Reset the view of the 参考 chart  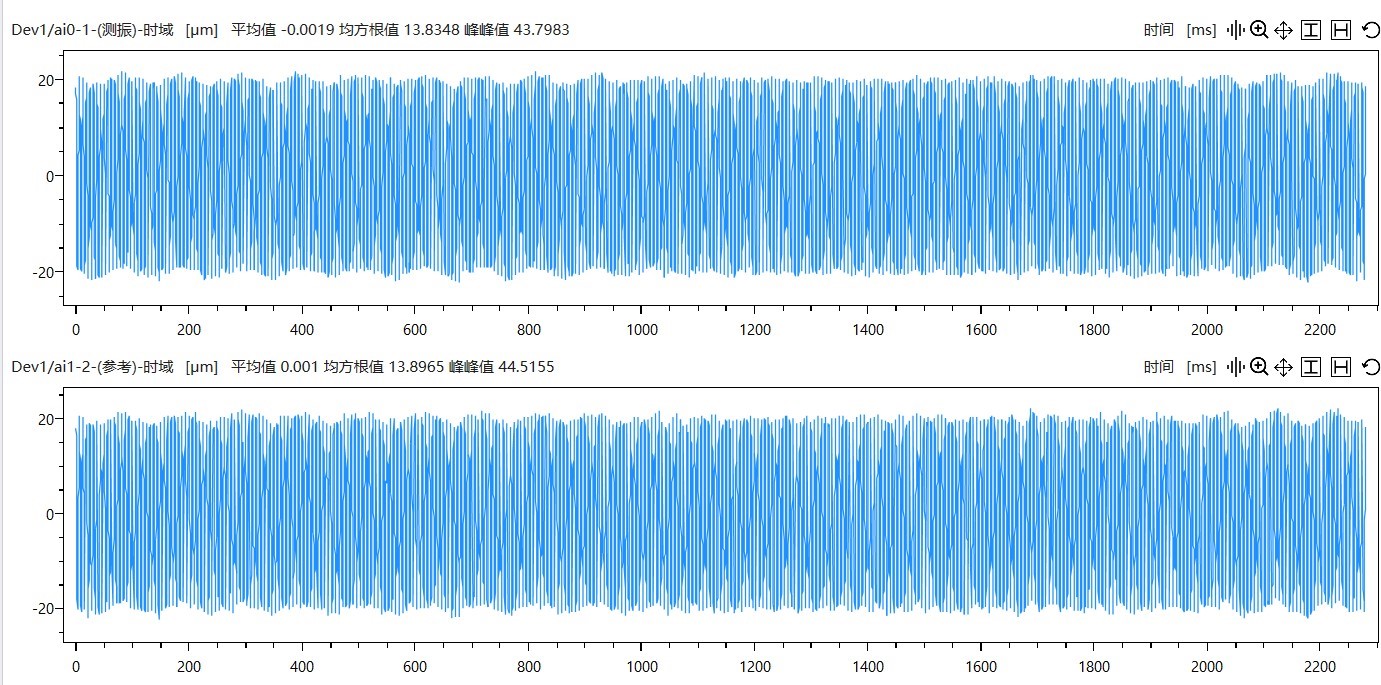click(x=1371, y=367)
